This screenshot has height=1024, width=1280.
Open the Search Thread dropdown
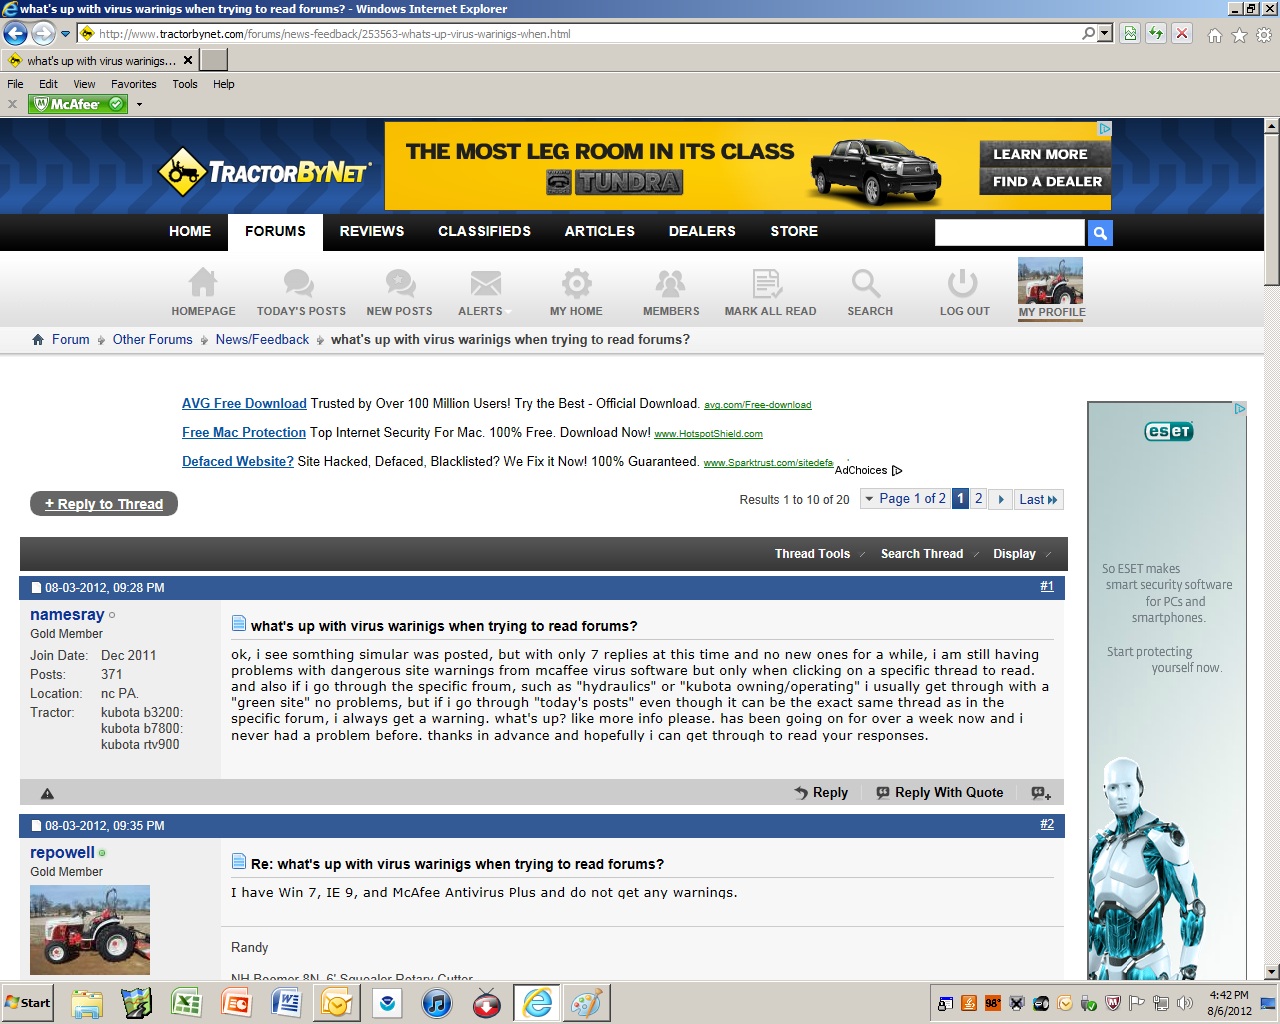pos(928,554)
